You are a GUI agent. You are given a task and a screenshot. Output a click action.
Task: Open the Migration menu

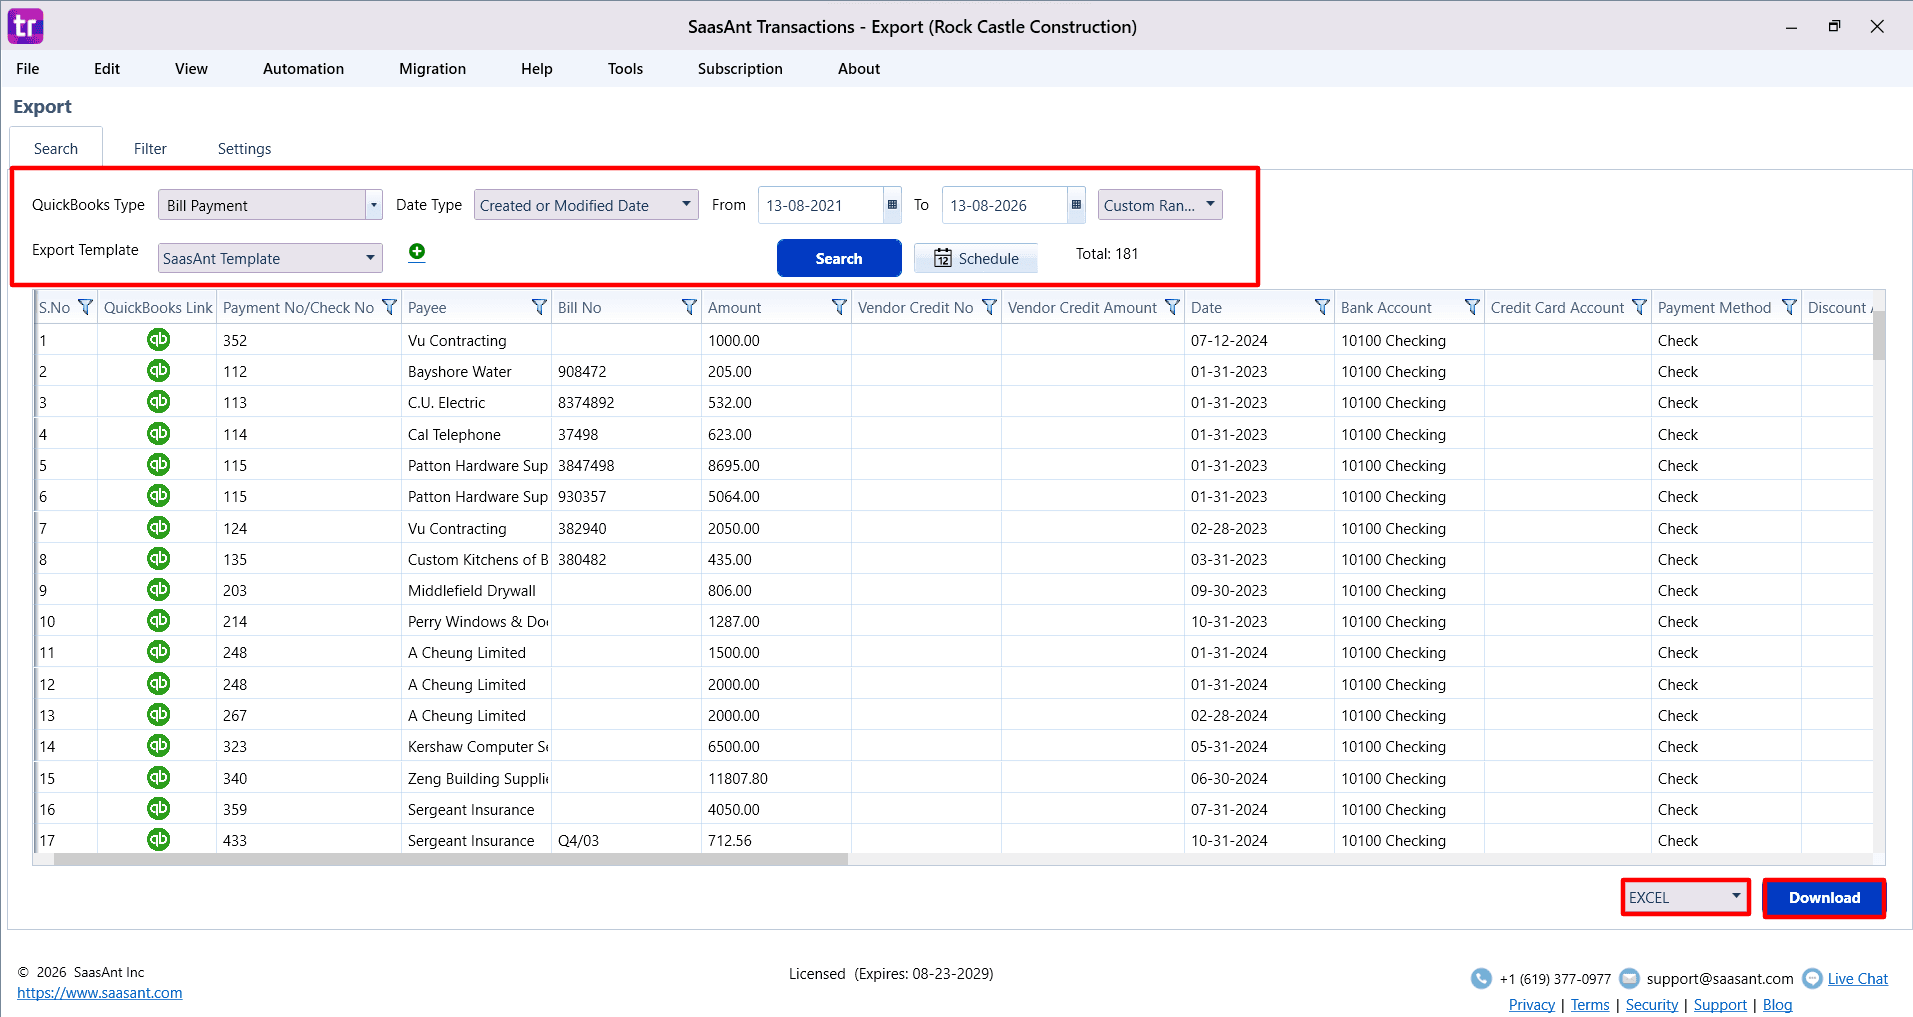pos(432,69)
